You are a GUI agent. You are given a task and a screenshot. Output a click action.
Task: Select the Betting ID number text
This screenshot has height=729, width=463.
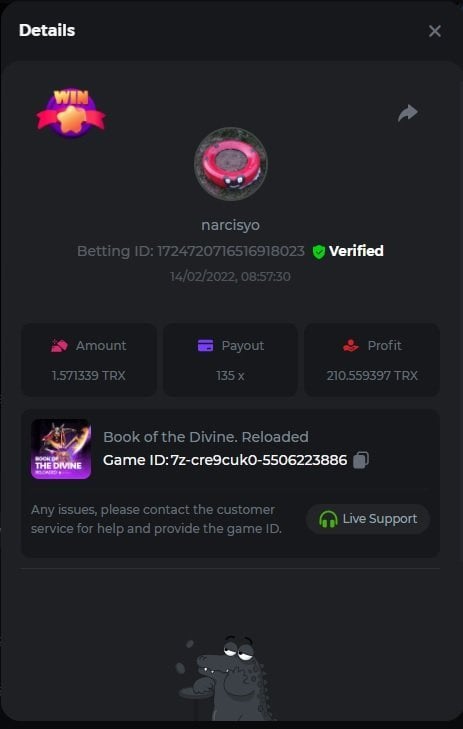(231, 251)
